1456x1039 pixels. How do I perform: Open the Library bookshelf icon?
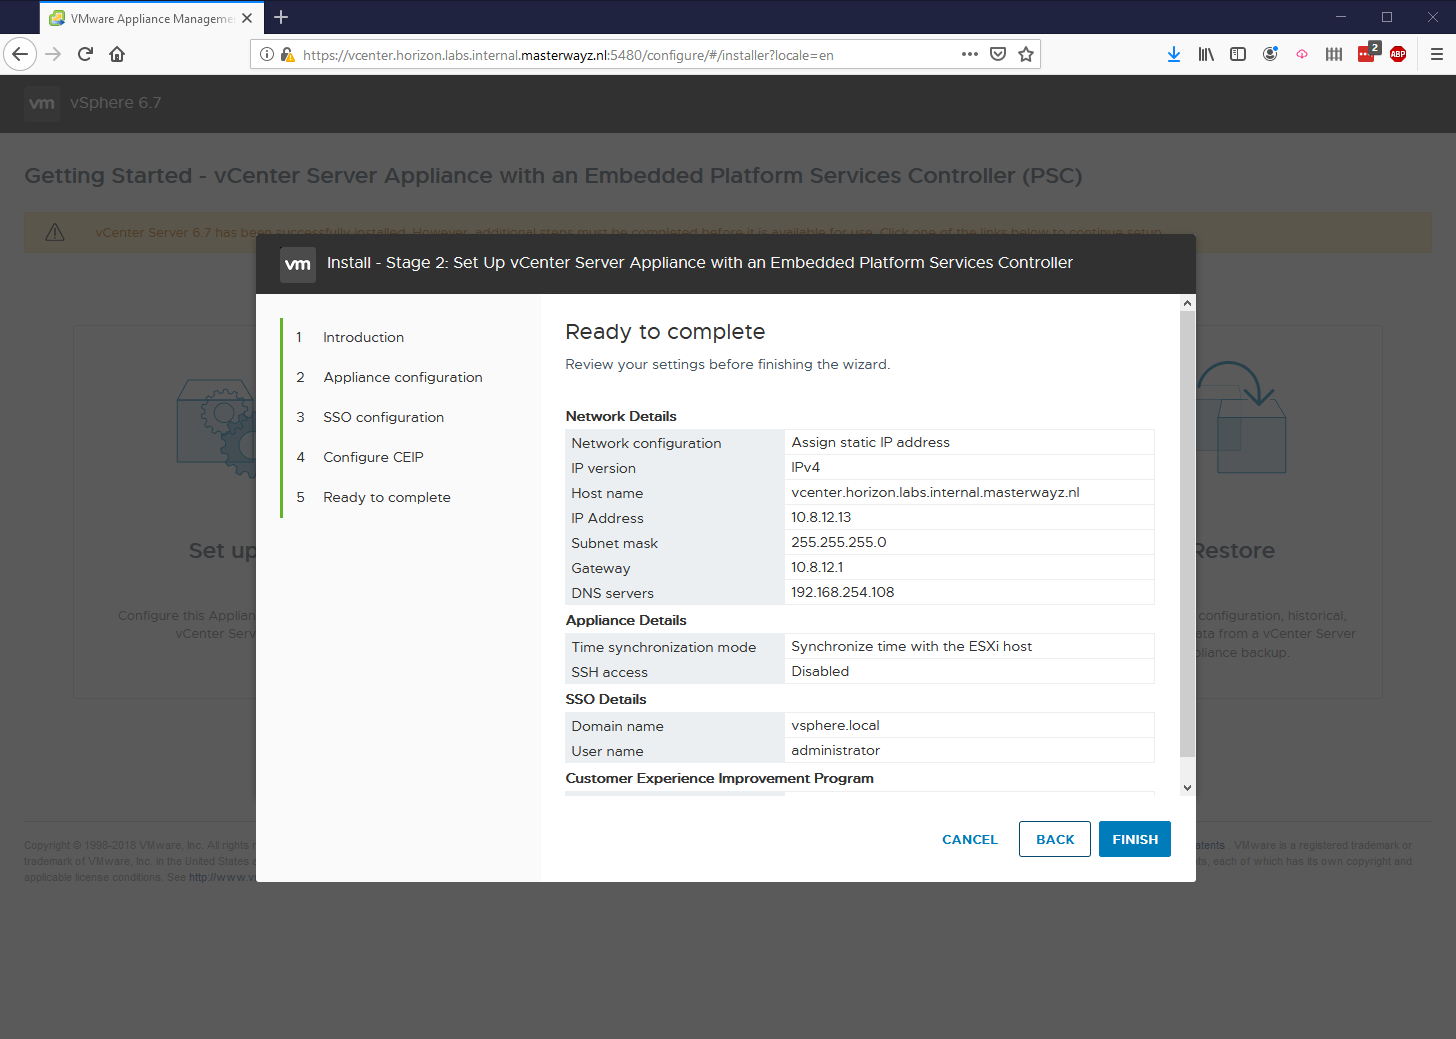pos(1206,54)
